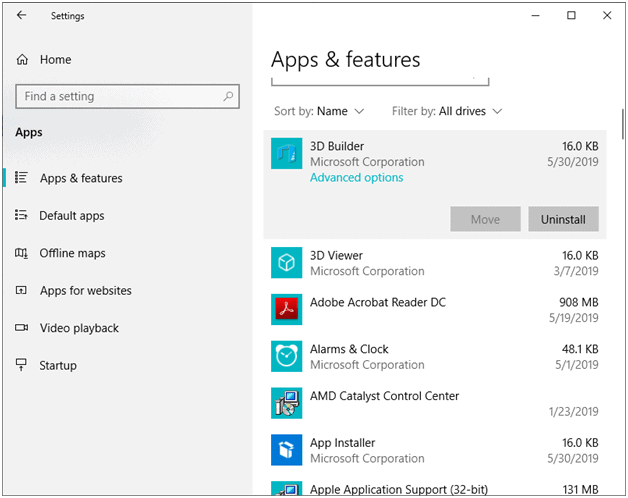Select the App Installer app name

pos(342,443)
